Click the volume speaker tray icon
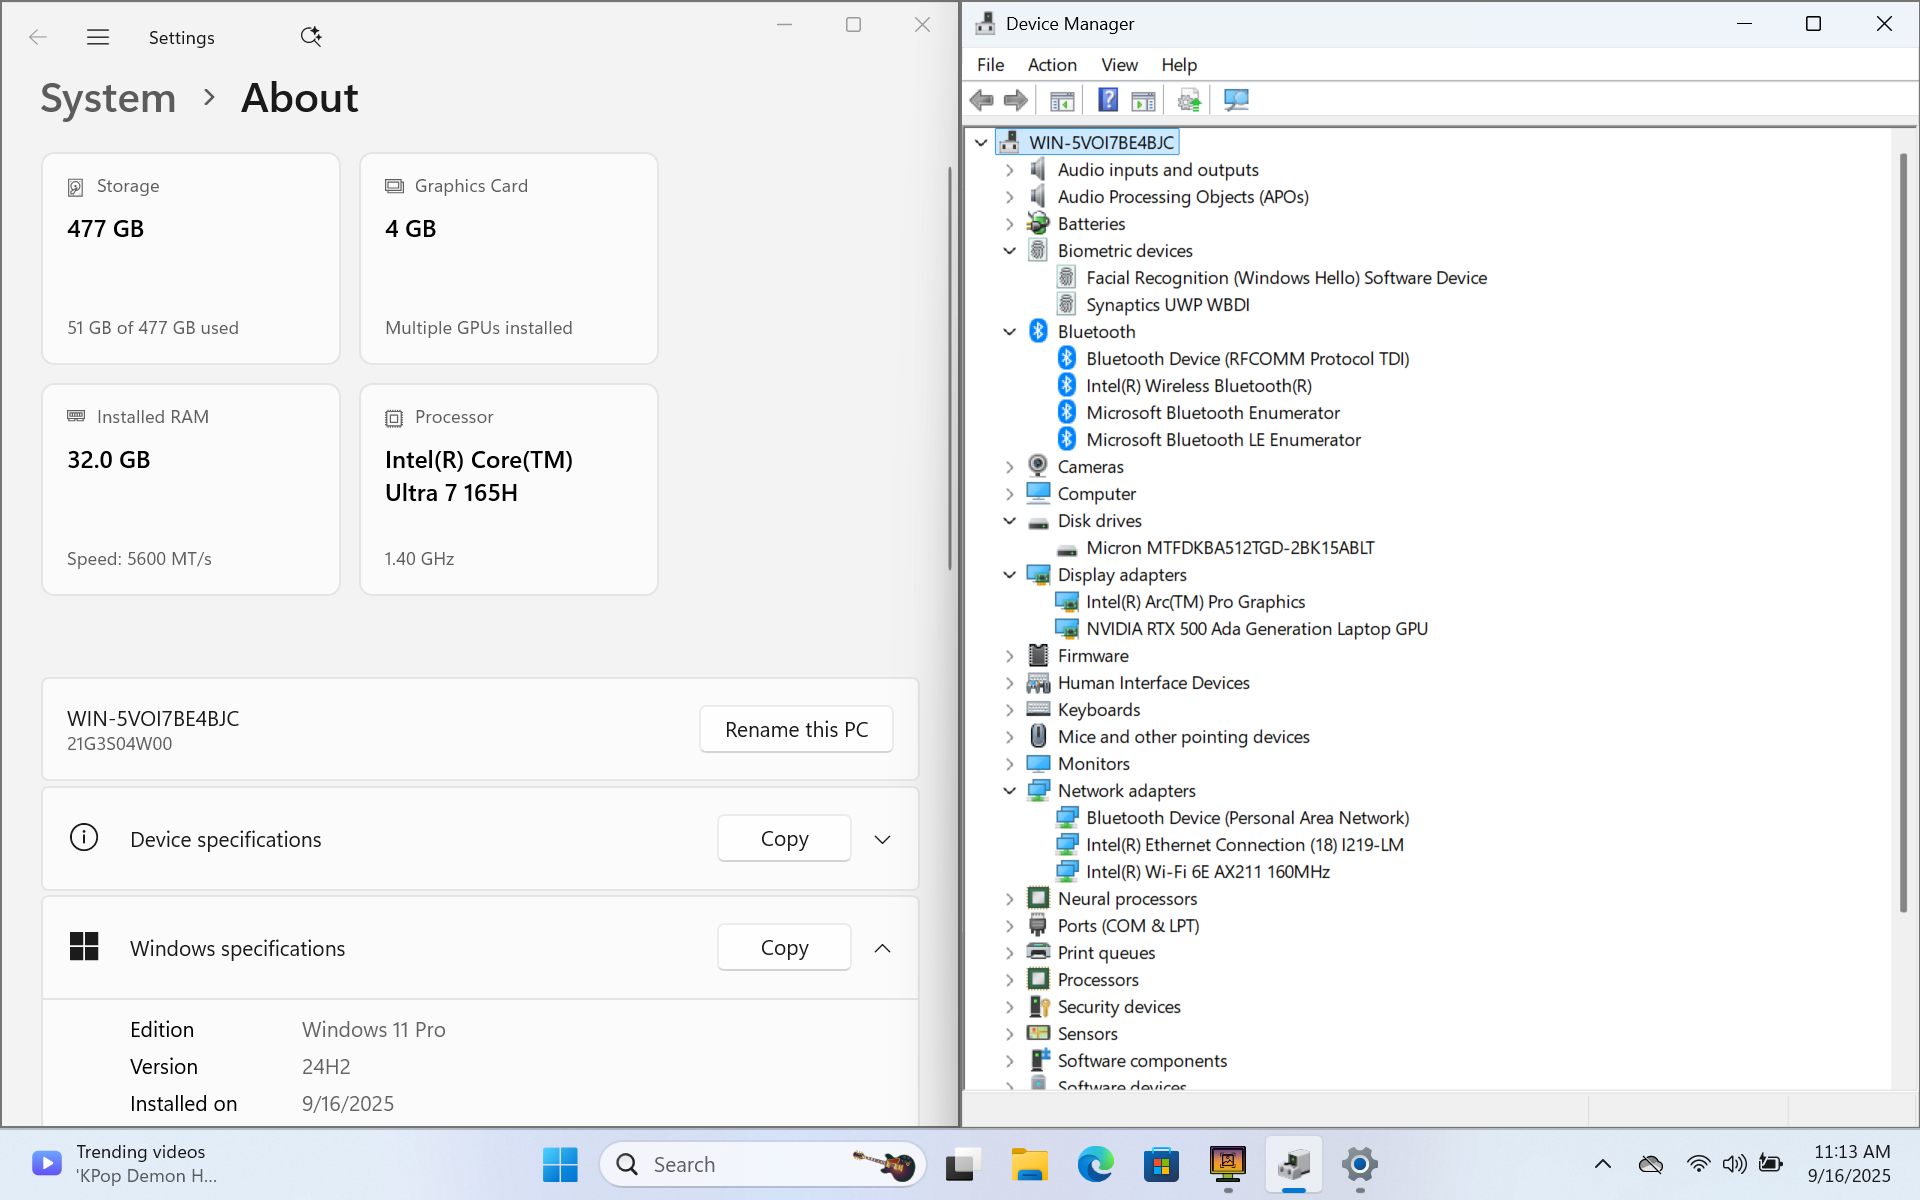Image resolution: width=1920 pixels, height=1200 pixels. click(x=1735, y=1164)
